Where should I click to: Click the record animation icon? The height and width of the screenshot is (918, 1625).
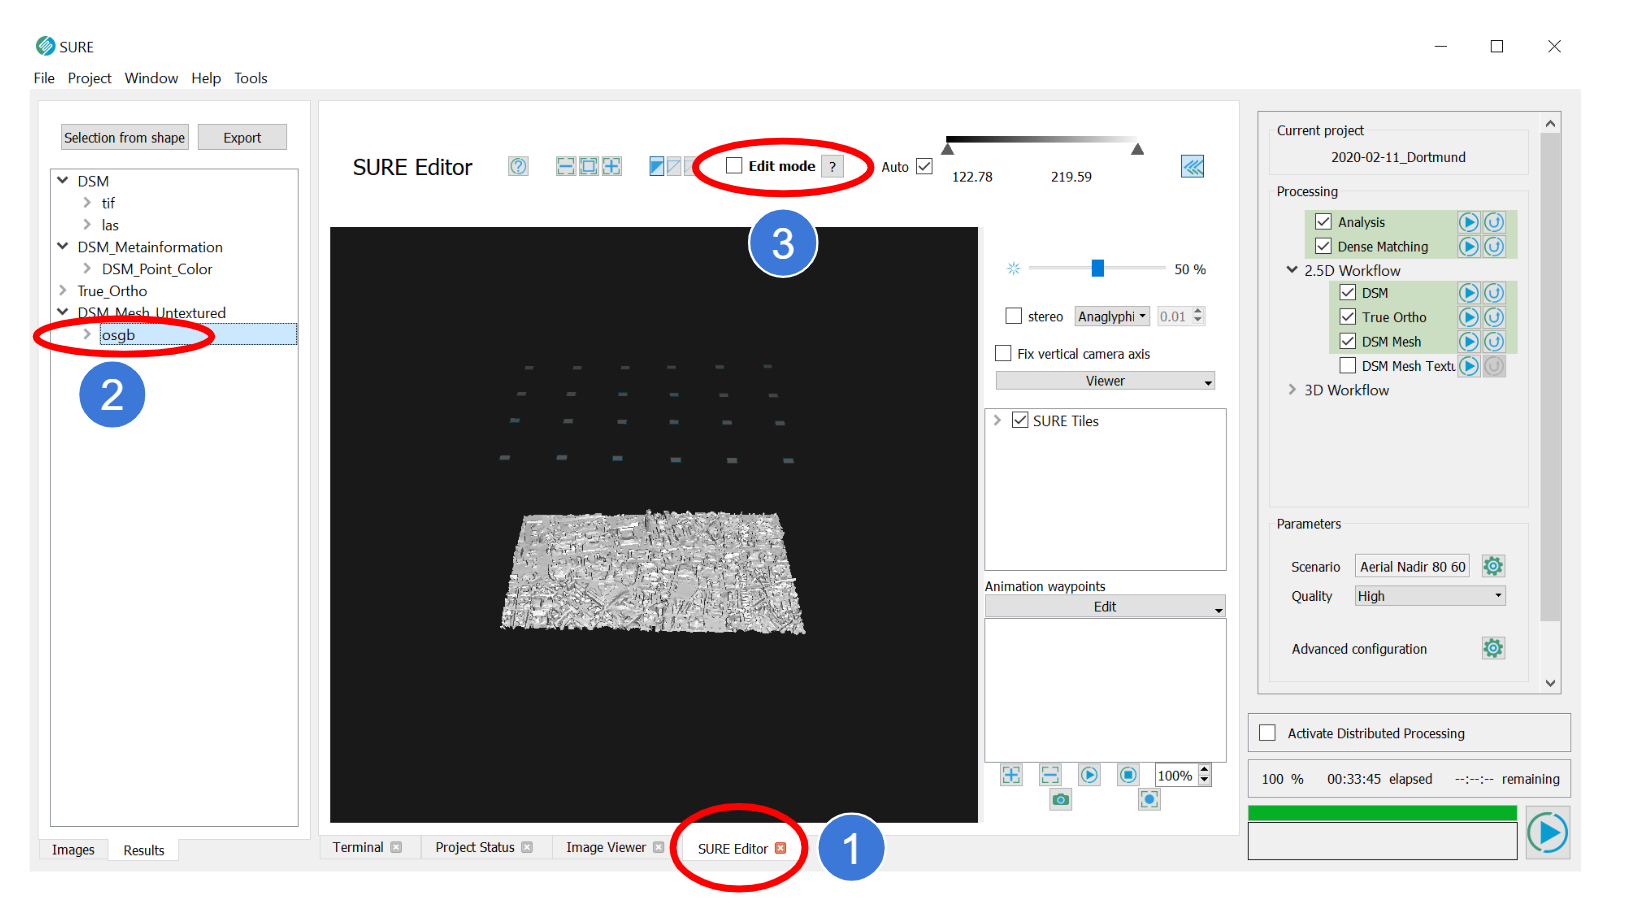tap(1149, 799)
